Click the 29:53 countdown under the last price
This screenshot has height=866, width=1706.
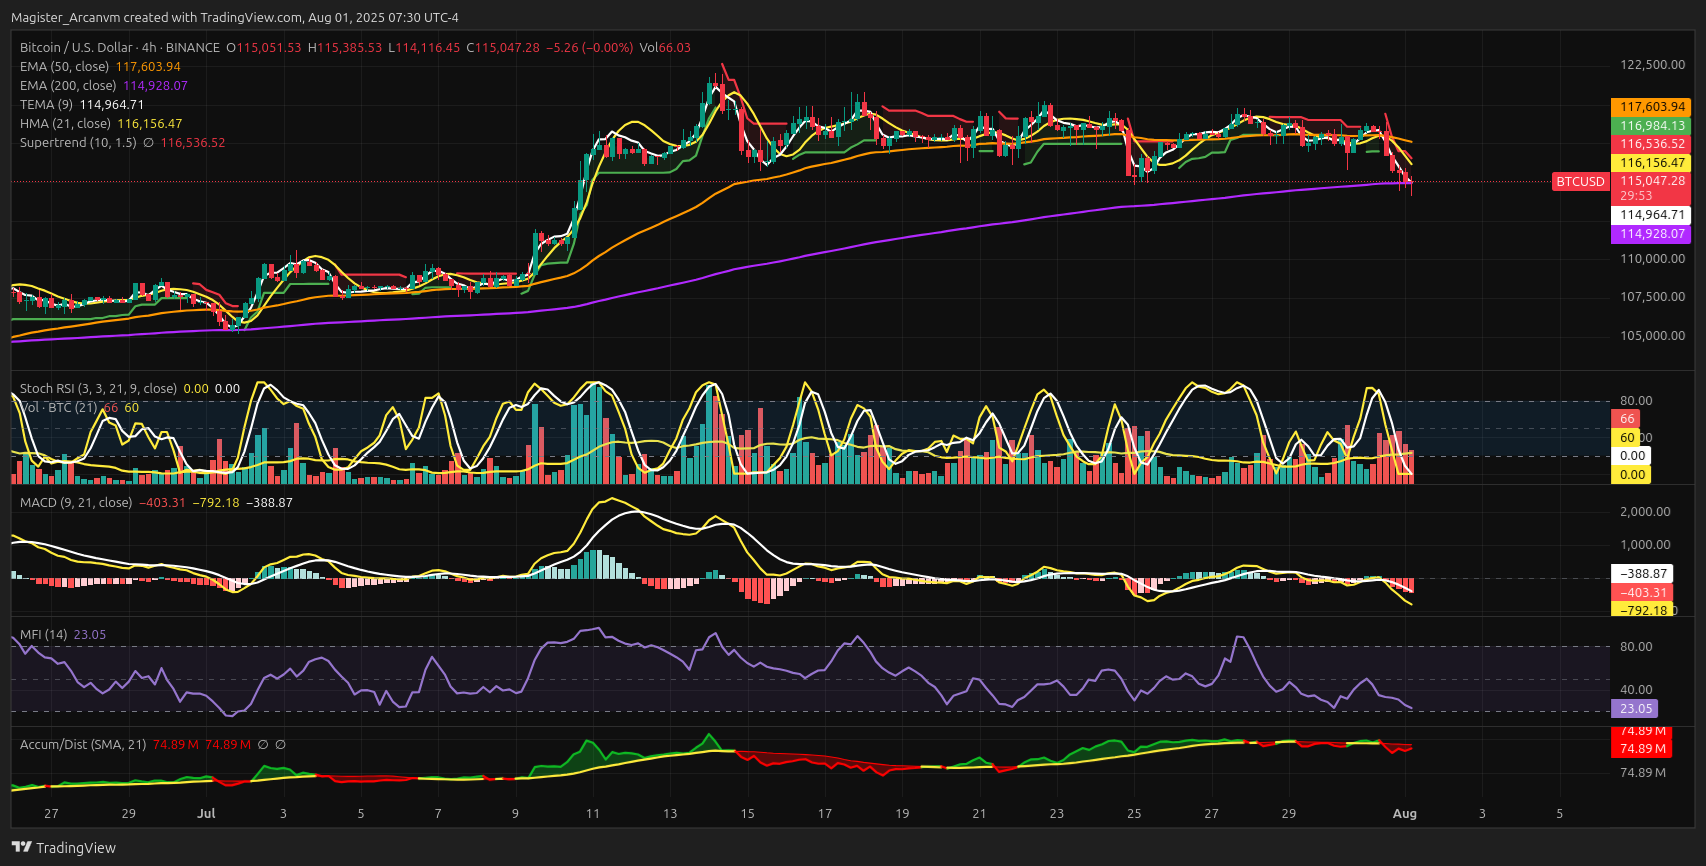click(x=1636, y=196)
